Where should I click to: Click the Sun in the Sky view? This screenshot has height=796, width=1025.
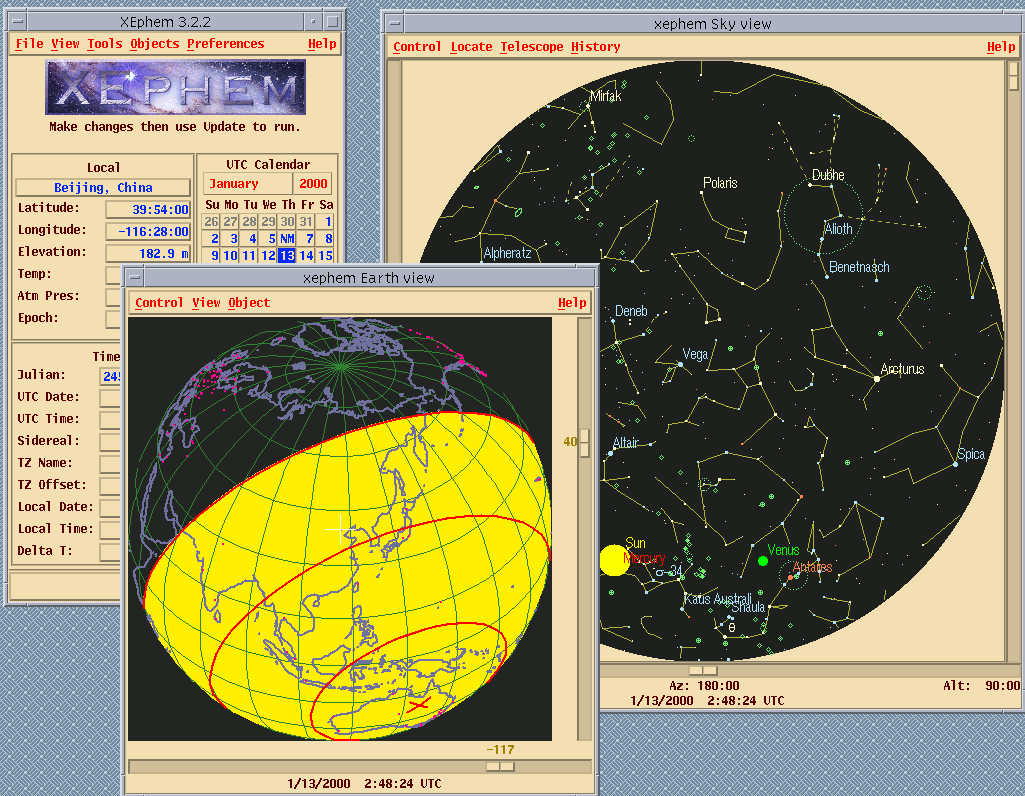tap(614, 561)
